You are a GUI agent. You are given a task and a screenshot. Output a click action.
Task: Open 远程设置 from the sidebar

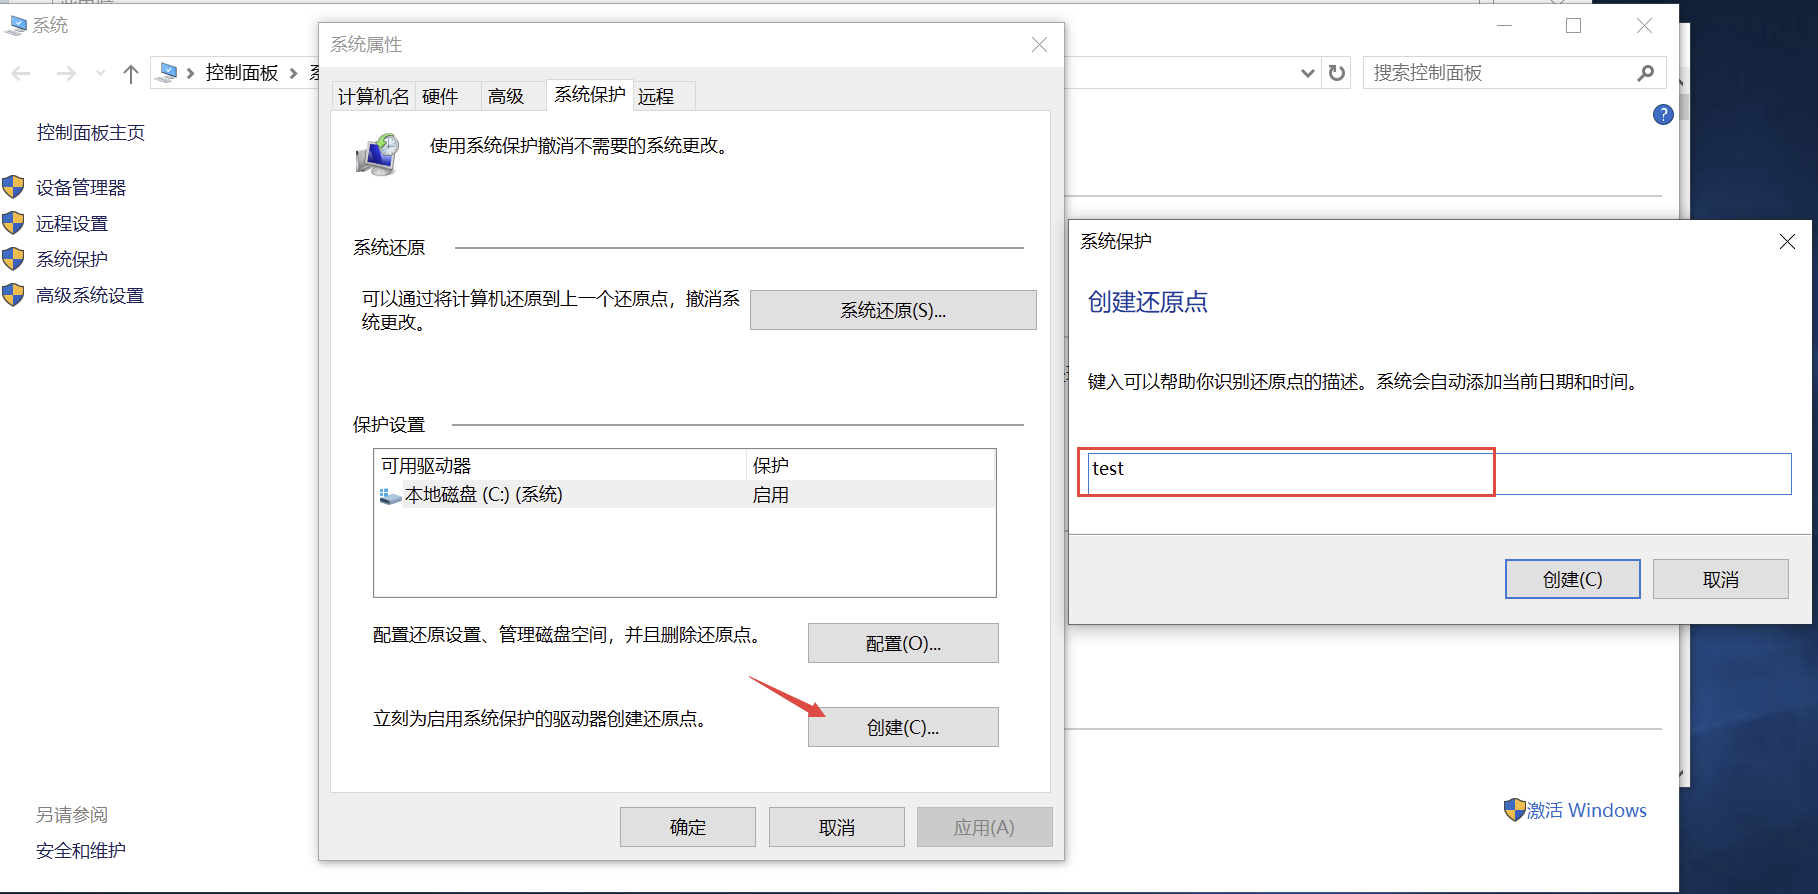click(x=72, y=224)
